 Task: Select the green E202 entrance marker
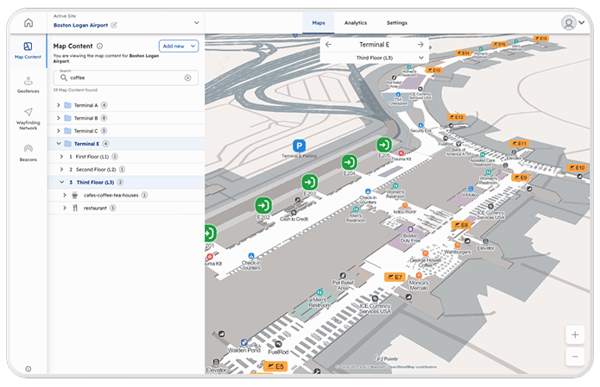coord(263,206)
